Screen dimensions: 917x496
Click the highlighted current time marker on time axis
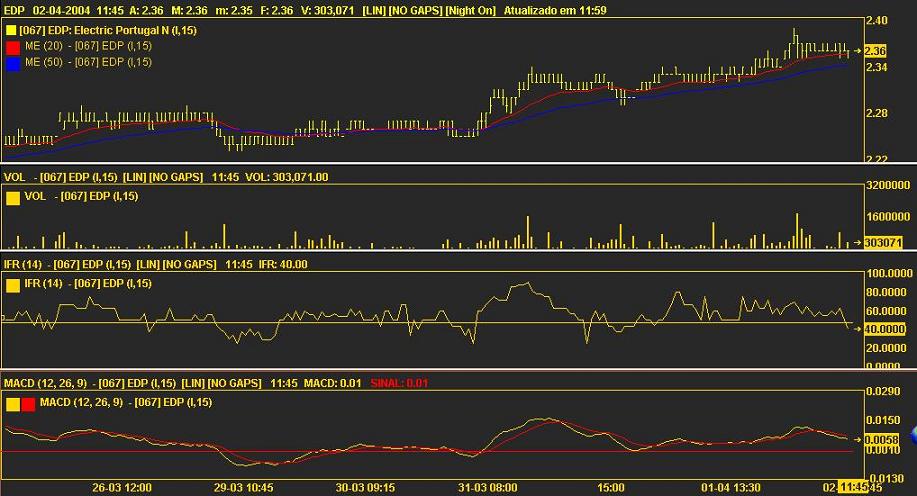[x=853, y=487]
